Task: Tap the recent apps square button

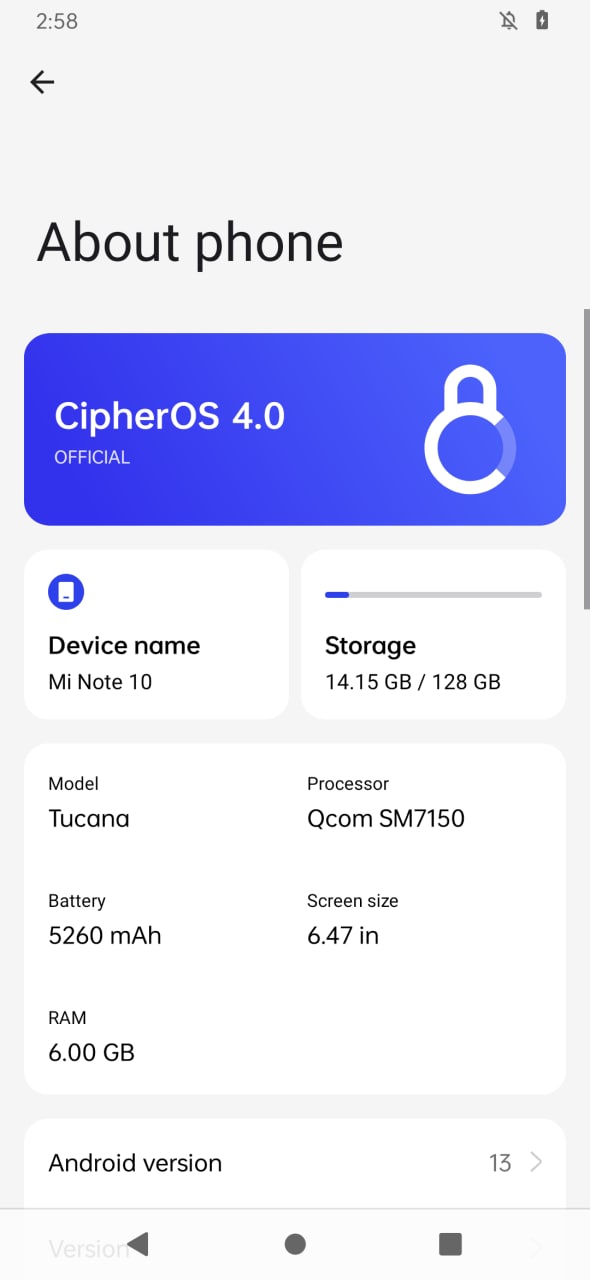Action: tap(449, 1244)
